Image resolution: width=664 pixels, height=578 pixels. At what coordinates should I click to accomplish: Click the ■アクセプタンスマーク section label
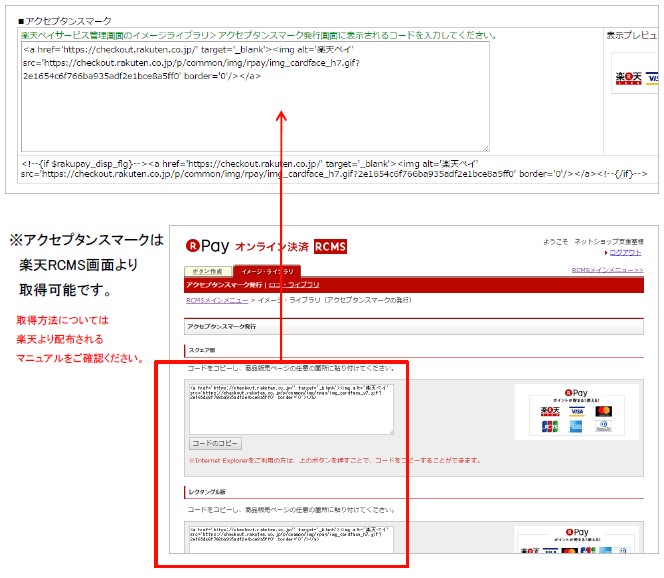pos(65,21)
